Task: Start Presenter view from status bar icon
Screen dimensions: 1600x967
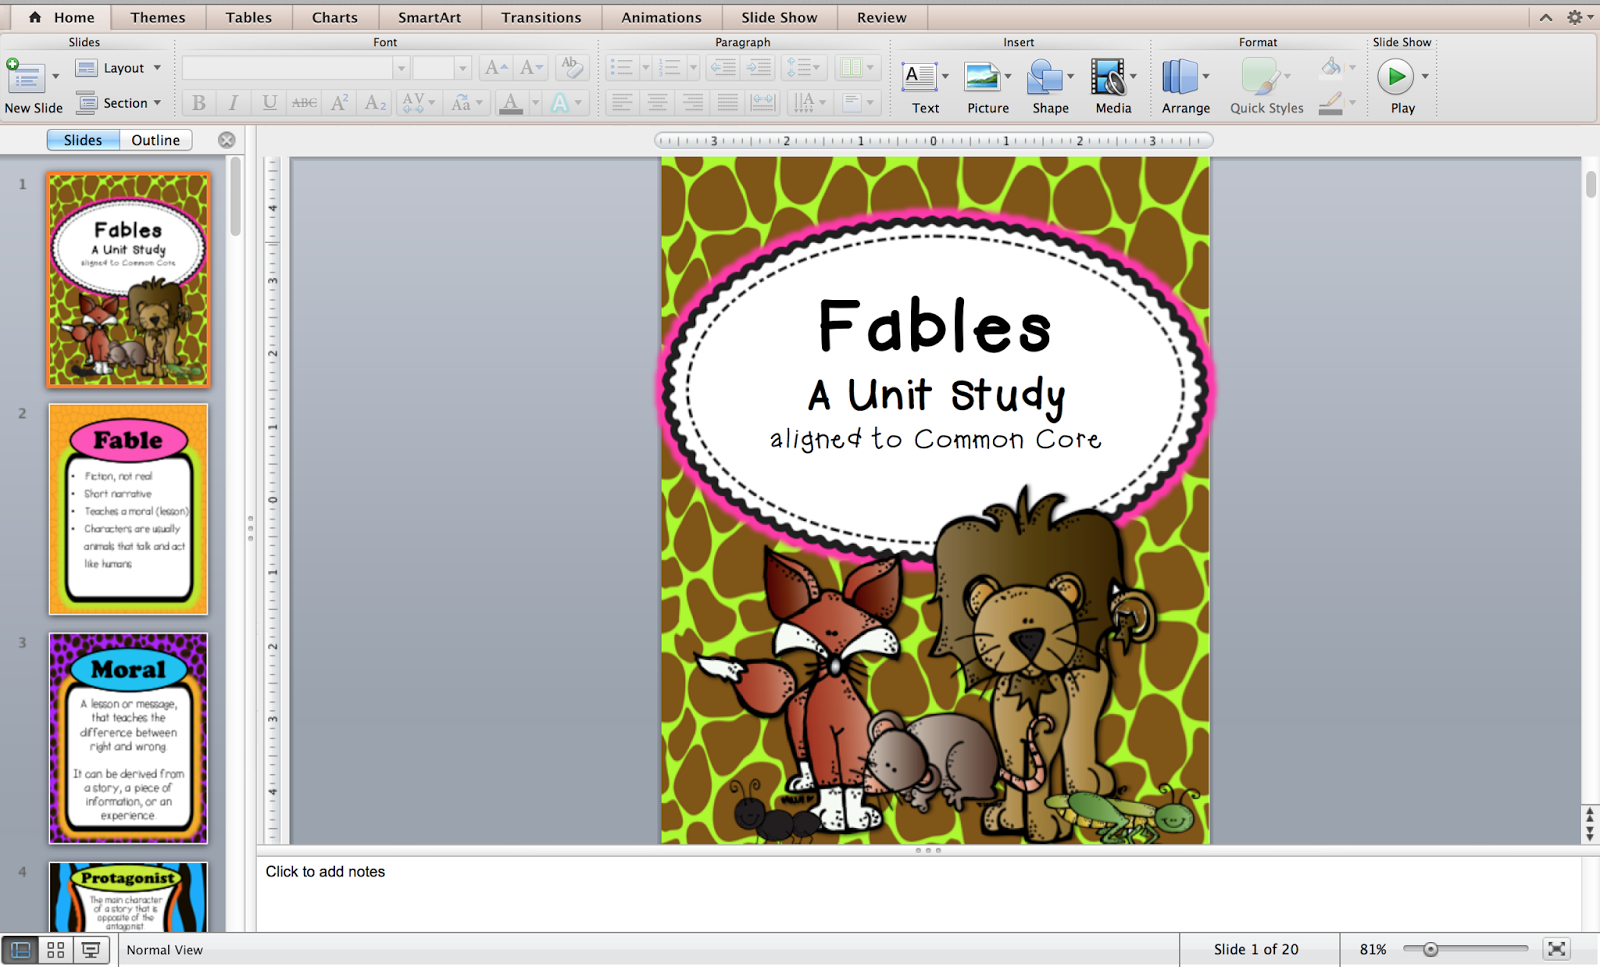Action: [91, 950]
